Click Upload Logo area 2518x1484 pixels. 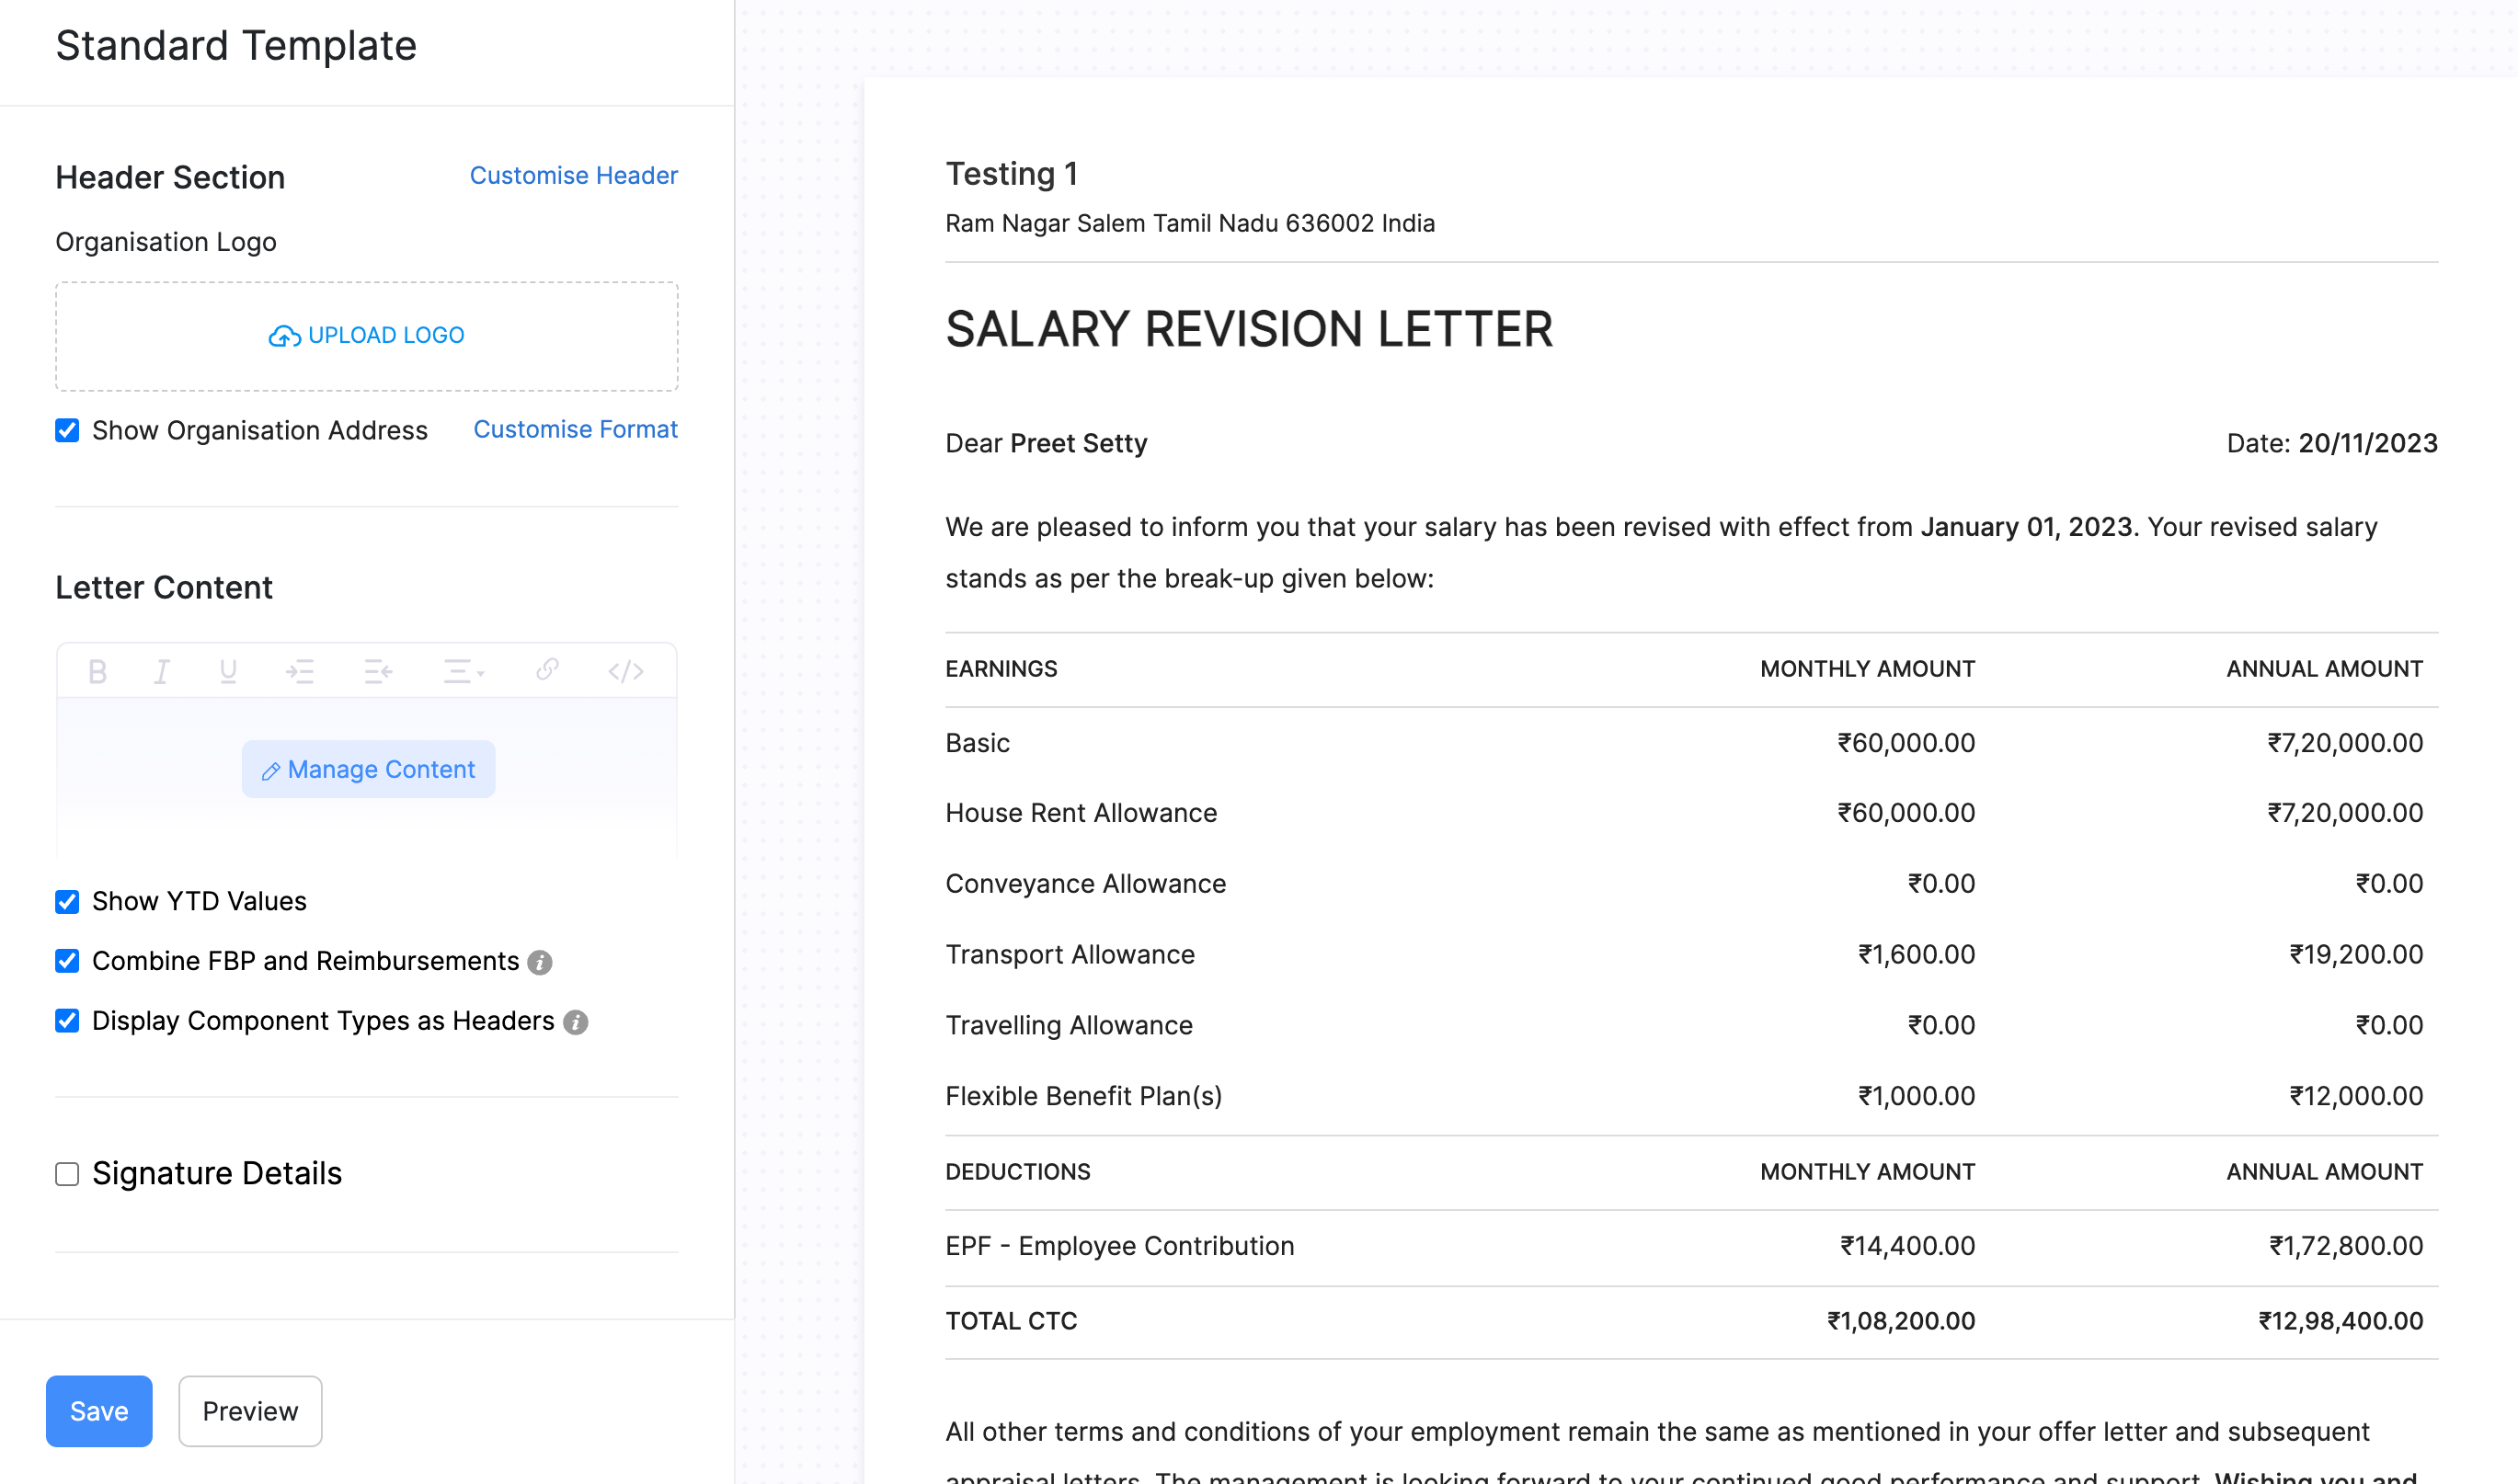click(x=367, y=336)
